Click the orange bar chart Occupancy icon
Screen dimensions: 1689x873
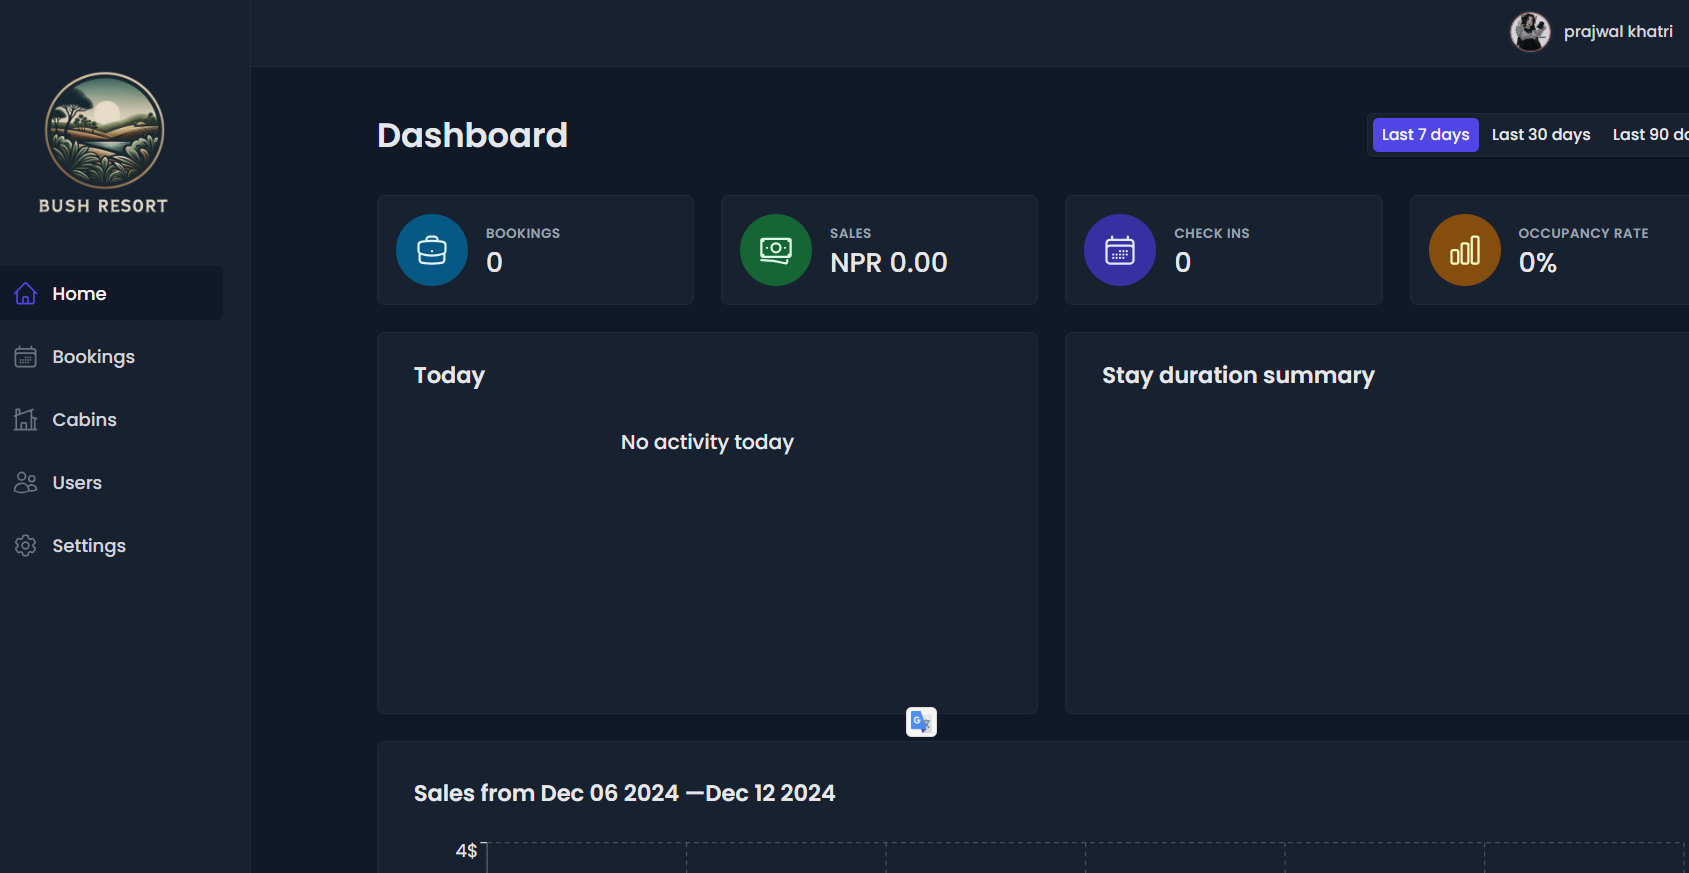[x=1465, y=250]
